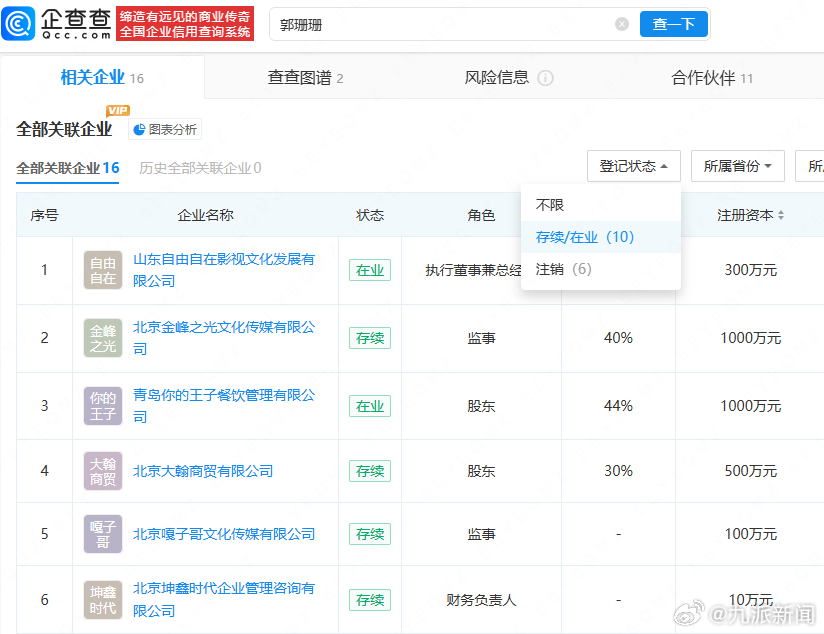This screenshot has height=634, width=824.
Task: Click the 嘎子哥 company logo icon
Action: [x=103, y=534]
